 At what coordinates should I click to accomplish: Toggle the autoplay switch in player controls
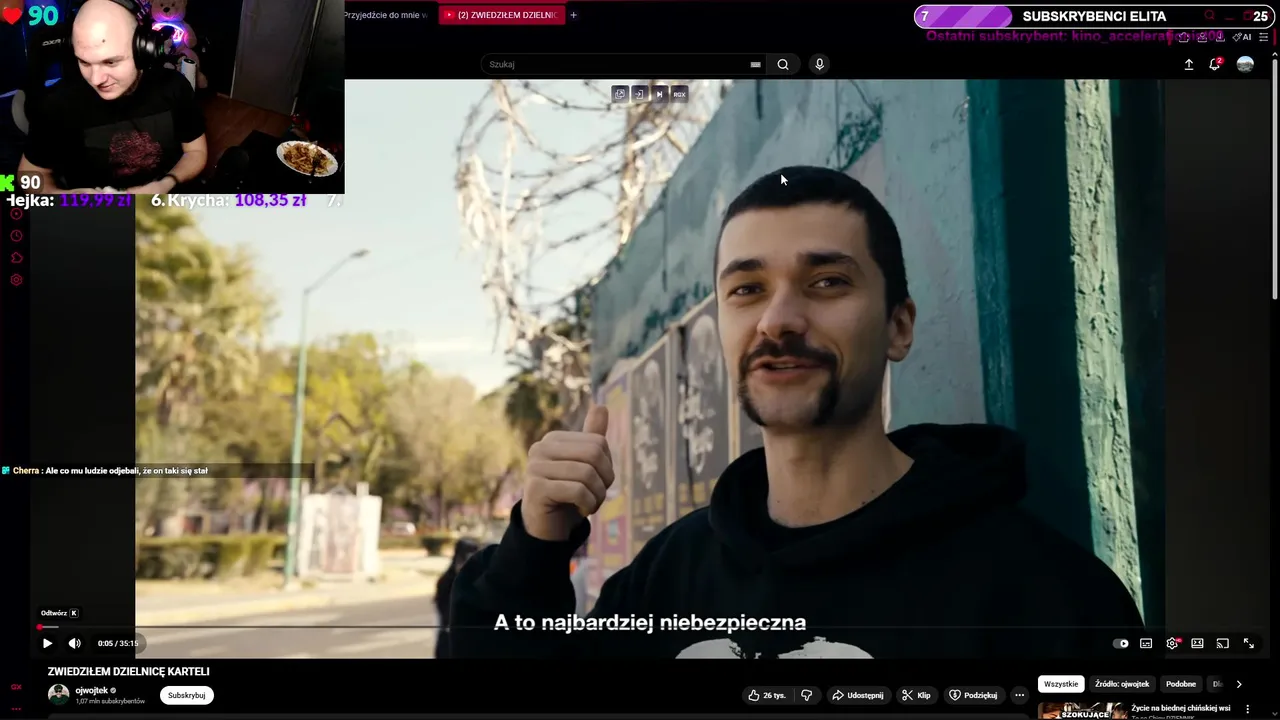tap(1121, 643)
